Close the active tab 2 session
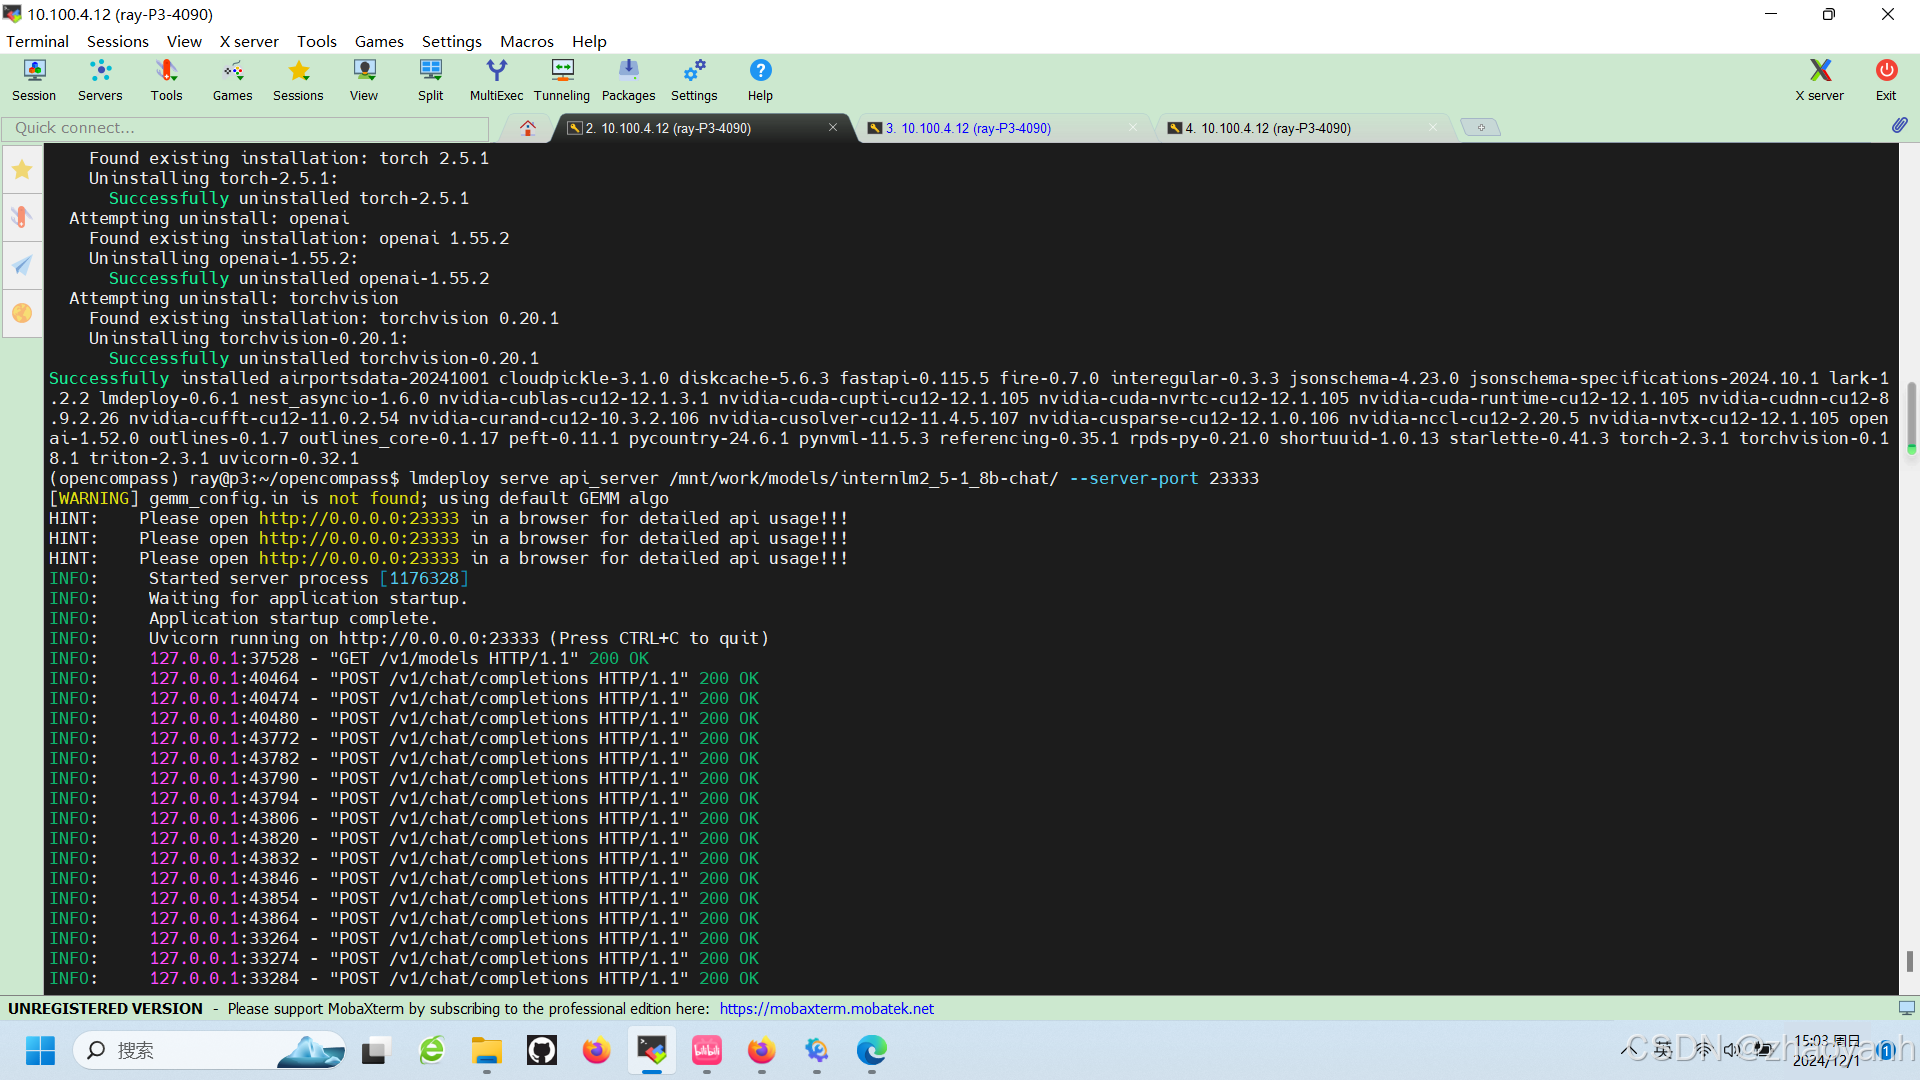Viewport: 1920px width, 1080px height. click(832, 127)
